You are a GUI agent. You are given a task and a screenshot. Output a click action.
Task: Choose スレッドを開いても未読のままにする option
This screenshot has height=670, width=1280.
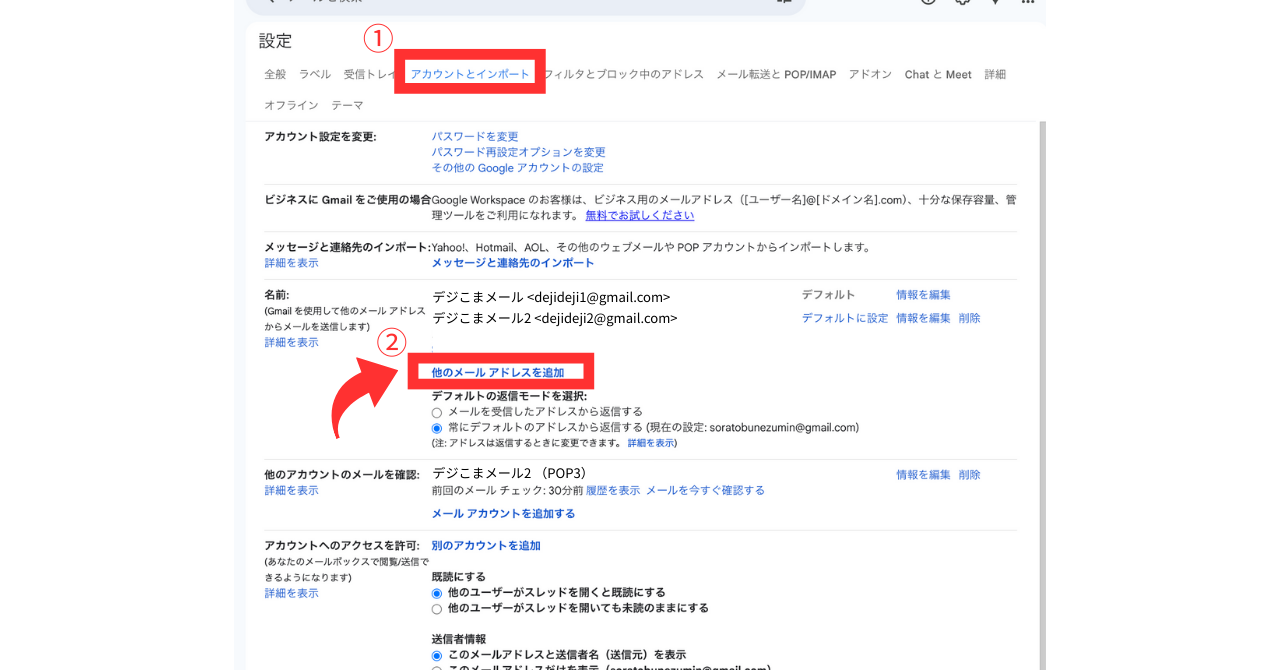pos(436,608)
